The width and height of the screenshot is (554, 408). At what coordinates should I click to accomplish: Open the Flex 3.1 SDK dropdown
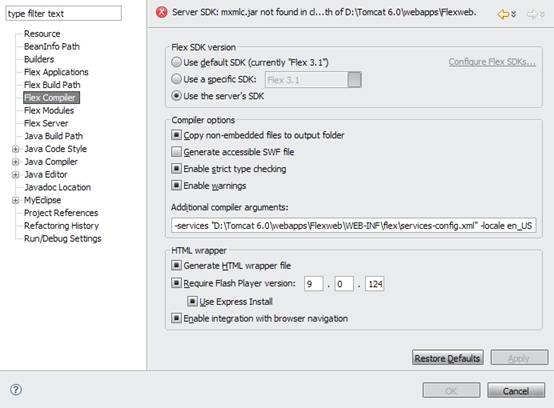[354, 79]
